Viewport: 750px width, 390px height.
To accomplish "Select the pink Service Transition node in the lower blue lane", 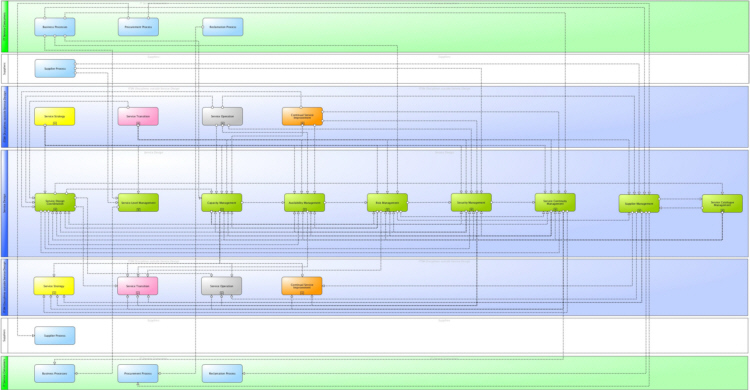I will (138, 286).
